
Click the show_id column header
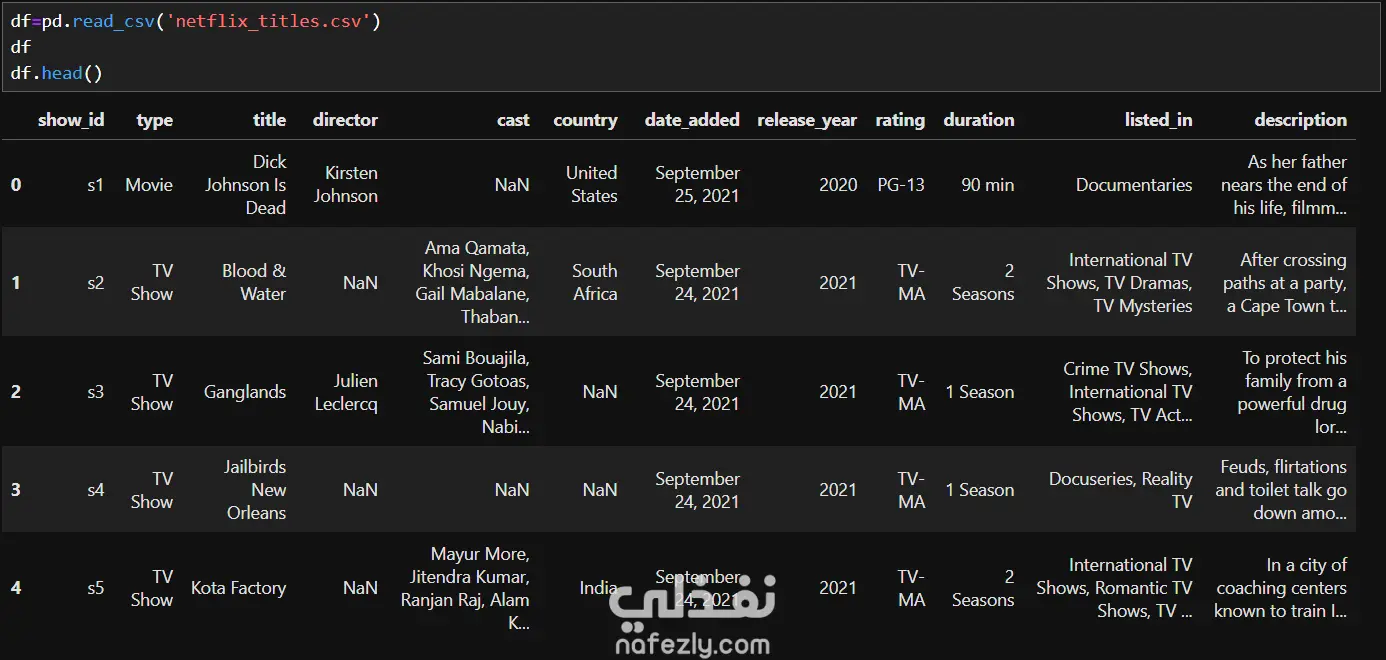(71, 120)
